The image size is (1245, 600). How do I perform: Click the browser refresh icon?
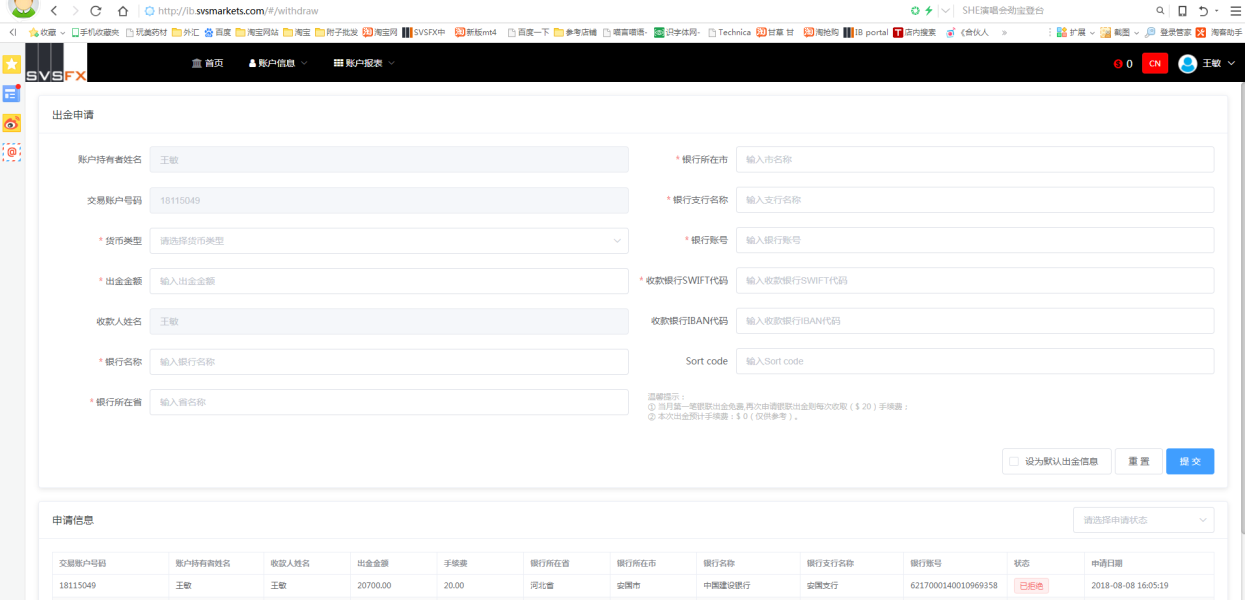pos(96,11)
